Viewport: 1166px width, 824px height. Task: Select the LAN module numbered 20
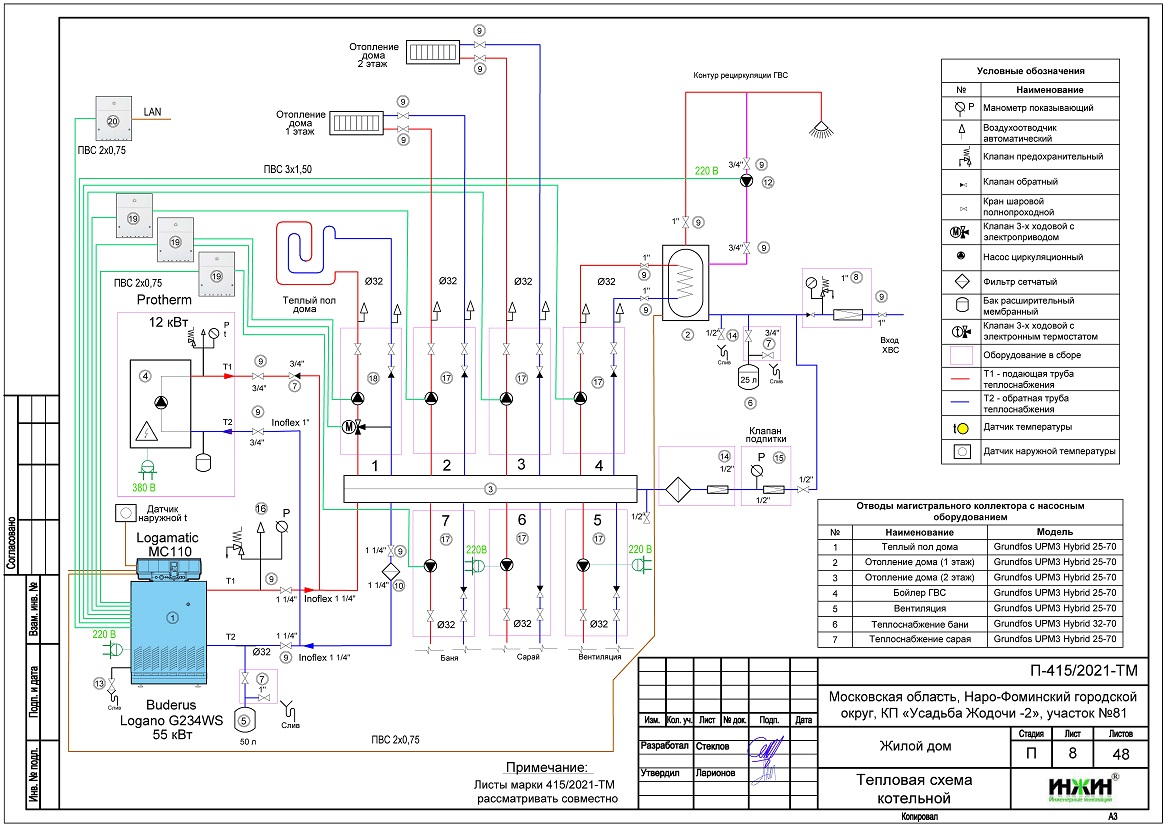pyautogui.click(x=112, y=118)
